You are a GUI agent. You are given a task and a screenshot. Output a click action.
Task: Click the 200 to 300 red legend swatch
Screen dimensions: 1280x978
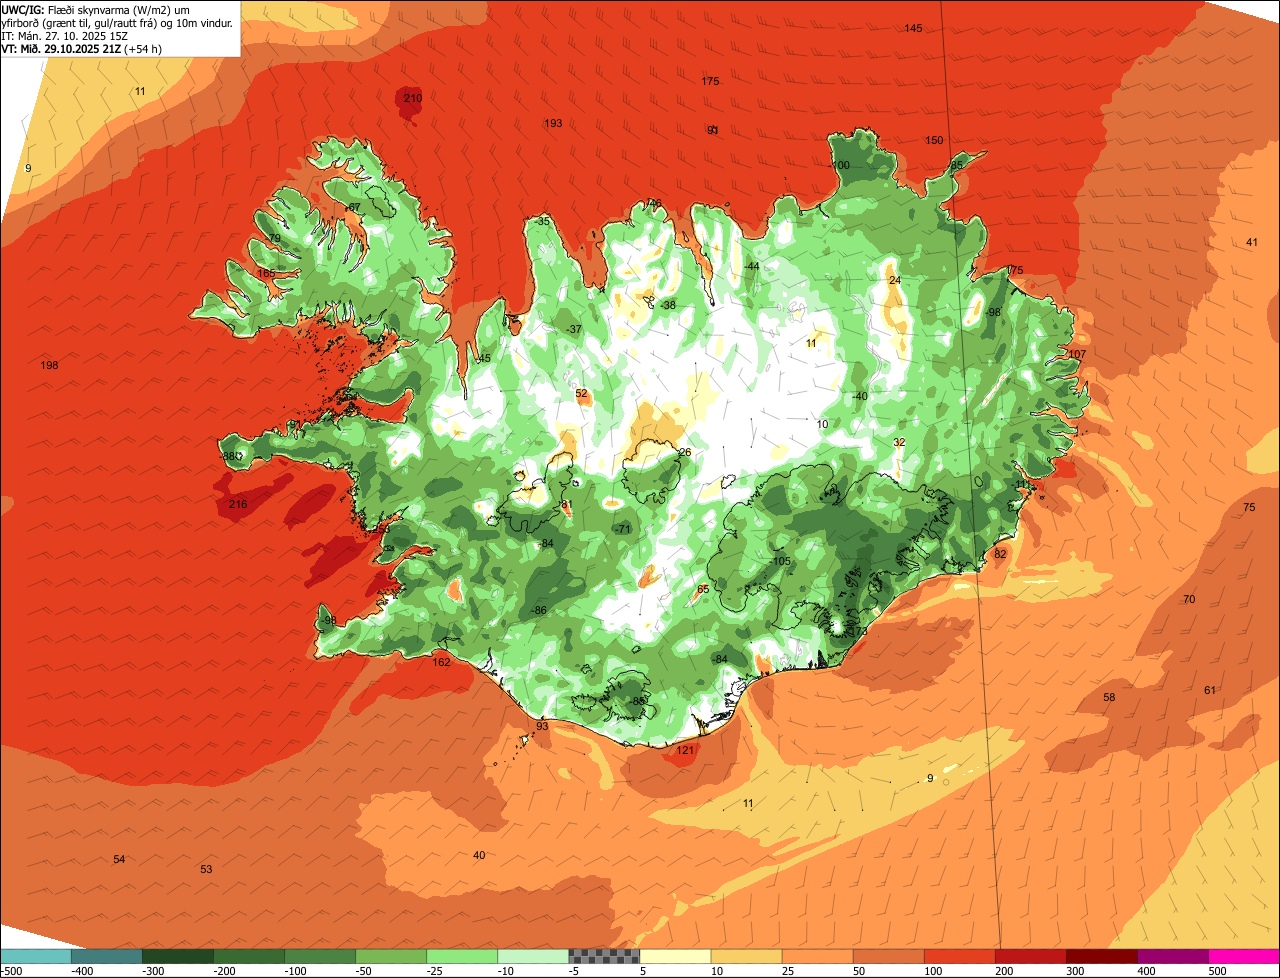point(1030,956)
